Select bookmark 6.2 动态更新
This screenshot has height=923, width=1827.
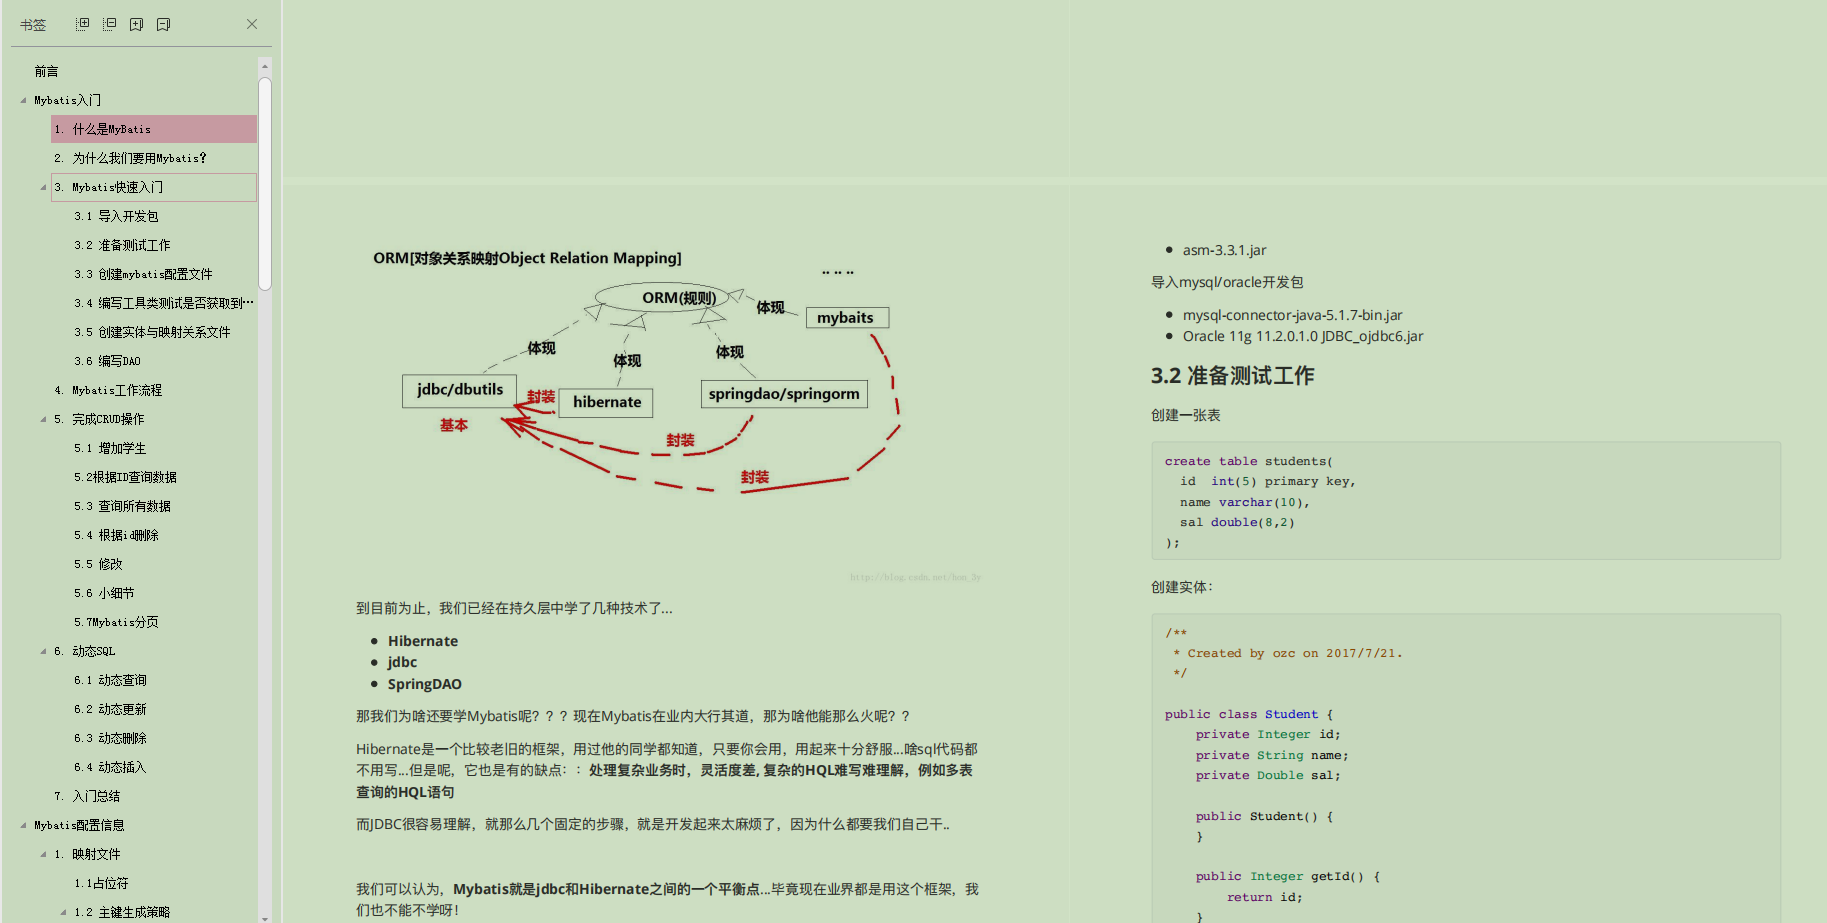(110, 709)
